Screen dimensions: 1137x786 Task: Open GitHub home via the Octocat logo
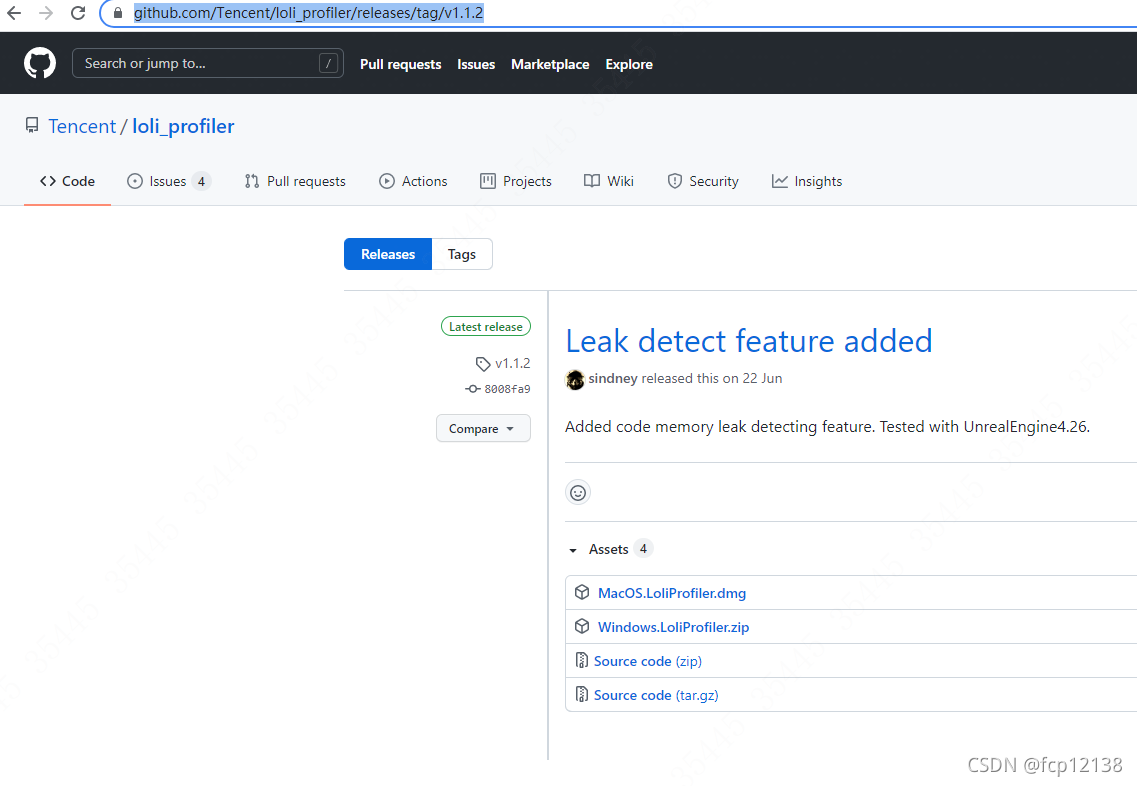tap(40, 63)
